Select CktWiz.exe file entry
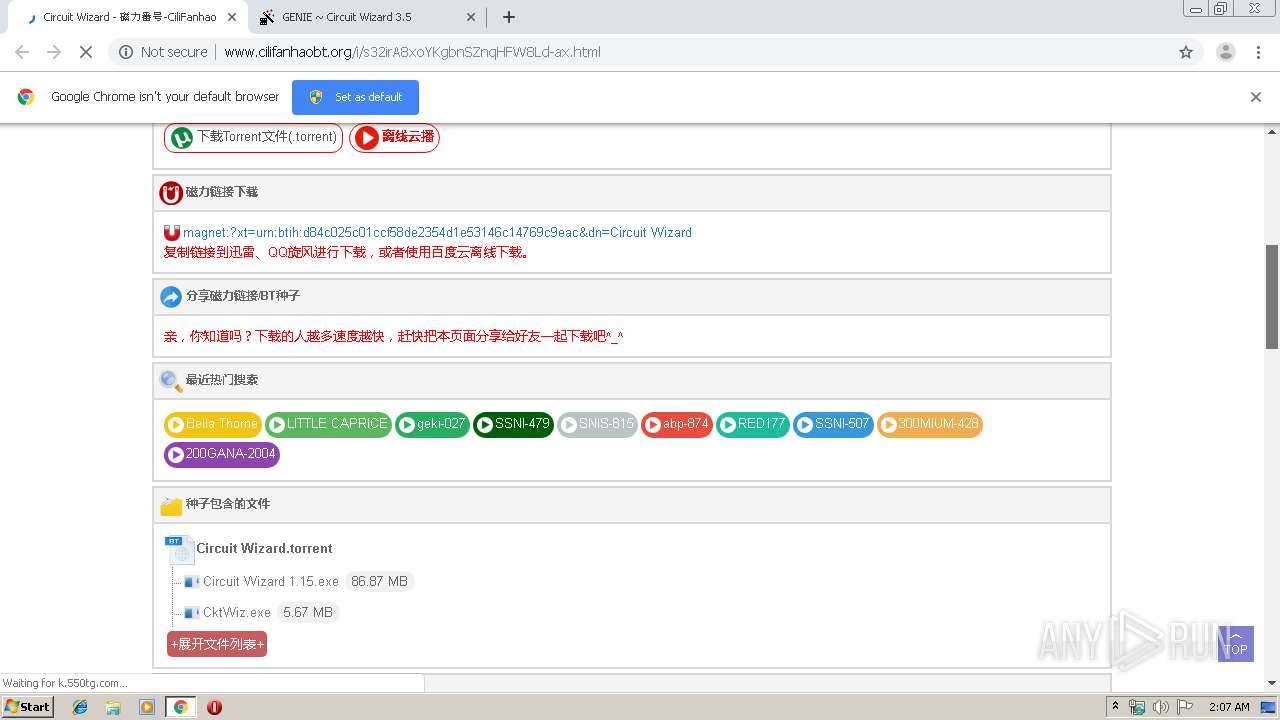 pos(237,612)
